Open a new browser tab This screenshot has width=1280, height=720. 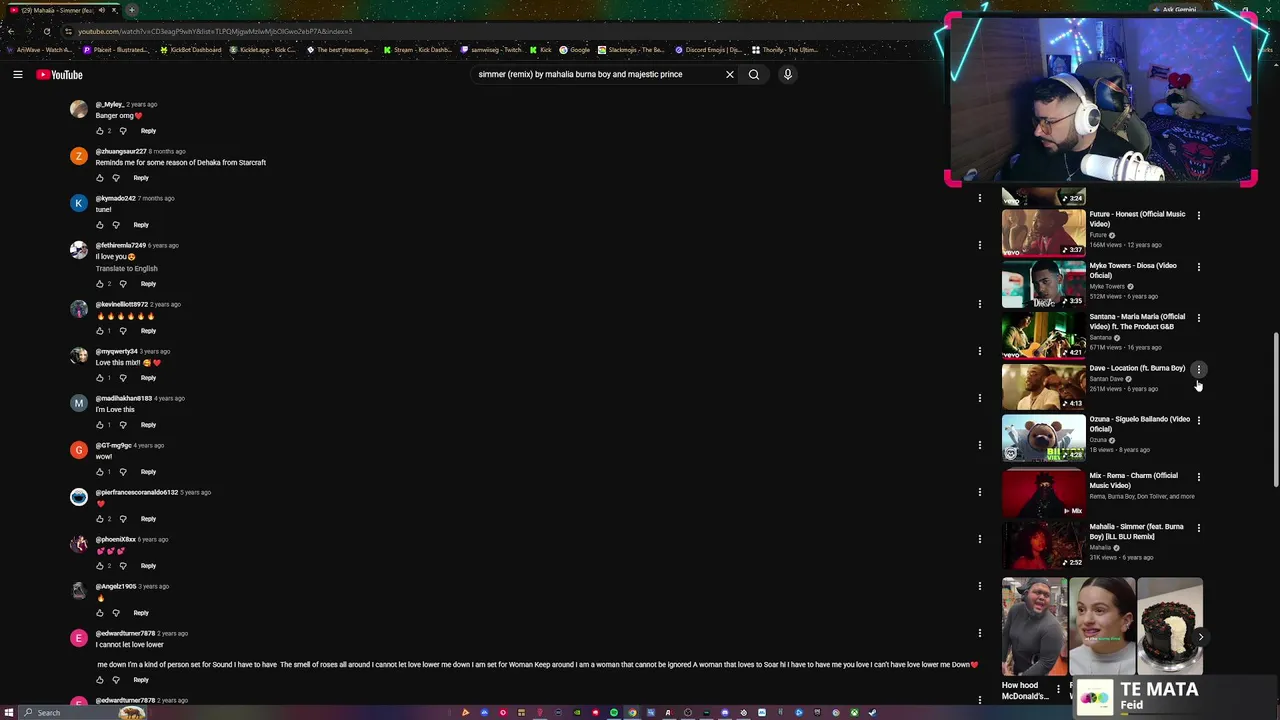click(x=131, y=10)
